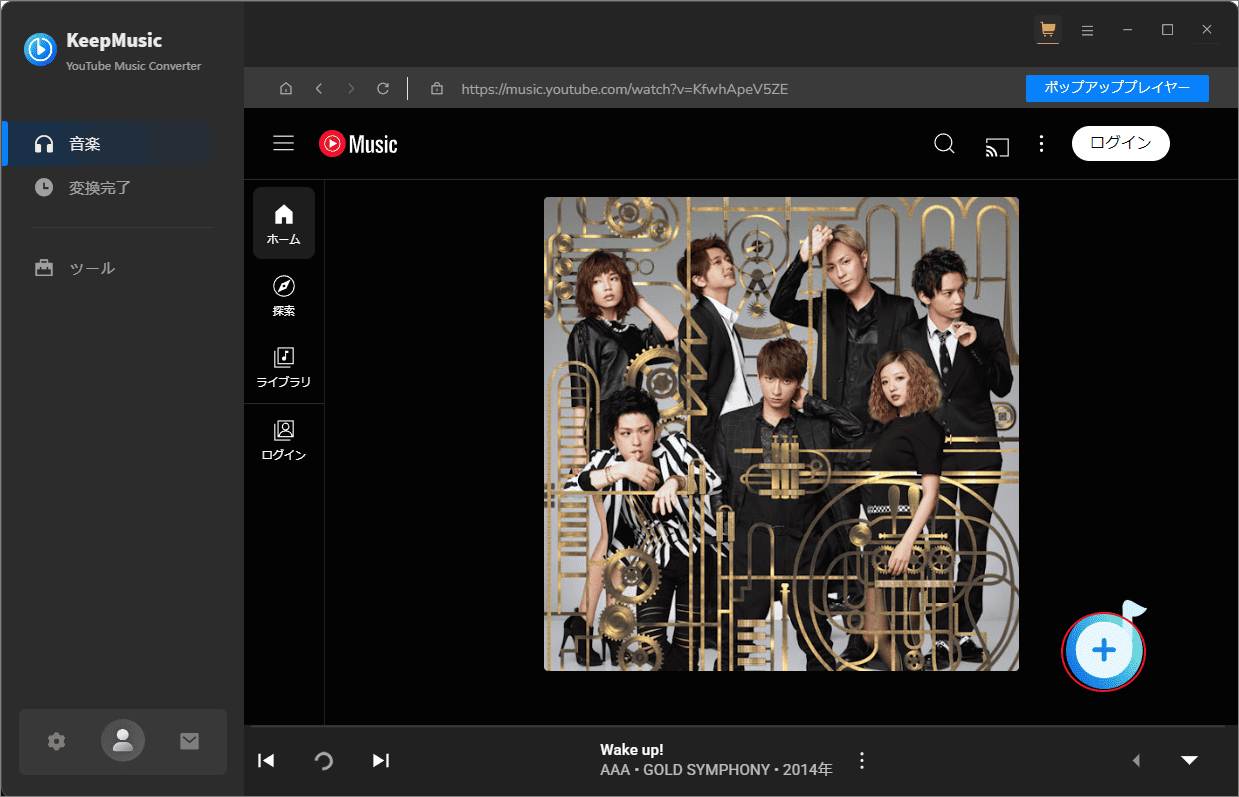Click the AAA • GOLD SYMPHONY • 2014年 subtitle
This screenshot has height=797, width=1239.
pyautogui.click(x=716, y=770)
